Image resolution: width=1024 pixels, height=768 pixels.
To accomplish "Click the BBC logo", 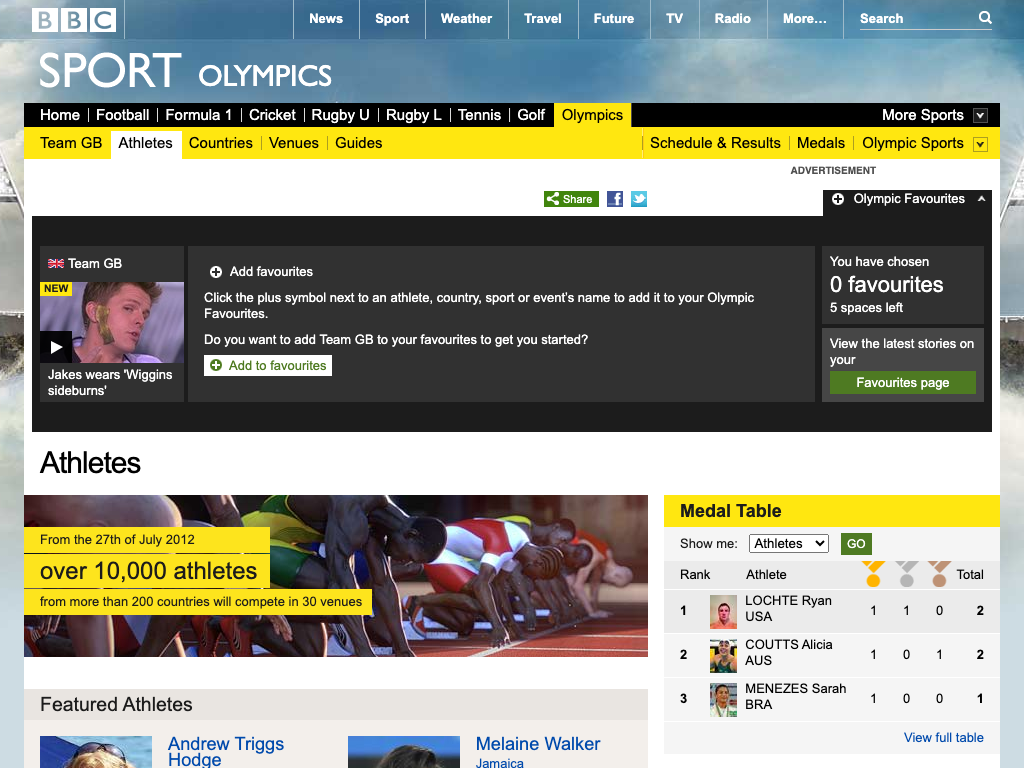I will tap(74, 20).
